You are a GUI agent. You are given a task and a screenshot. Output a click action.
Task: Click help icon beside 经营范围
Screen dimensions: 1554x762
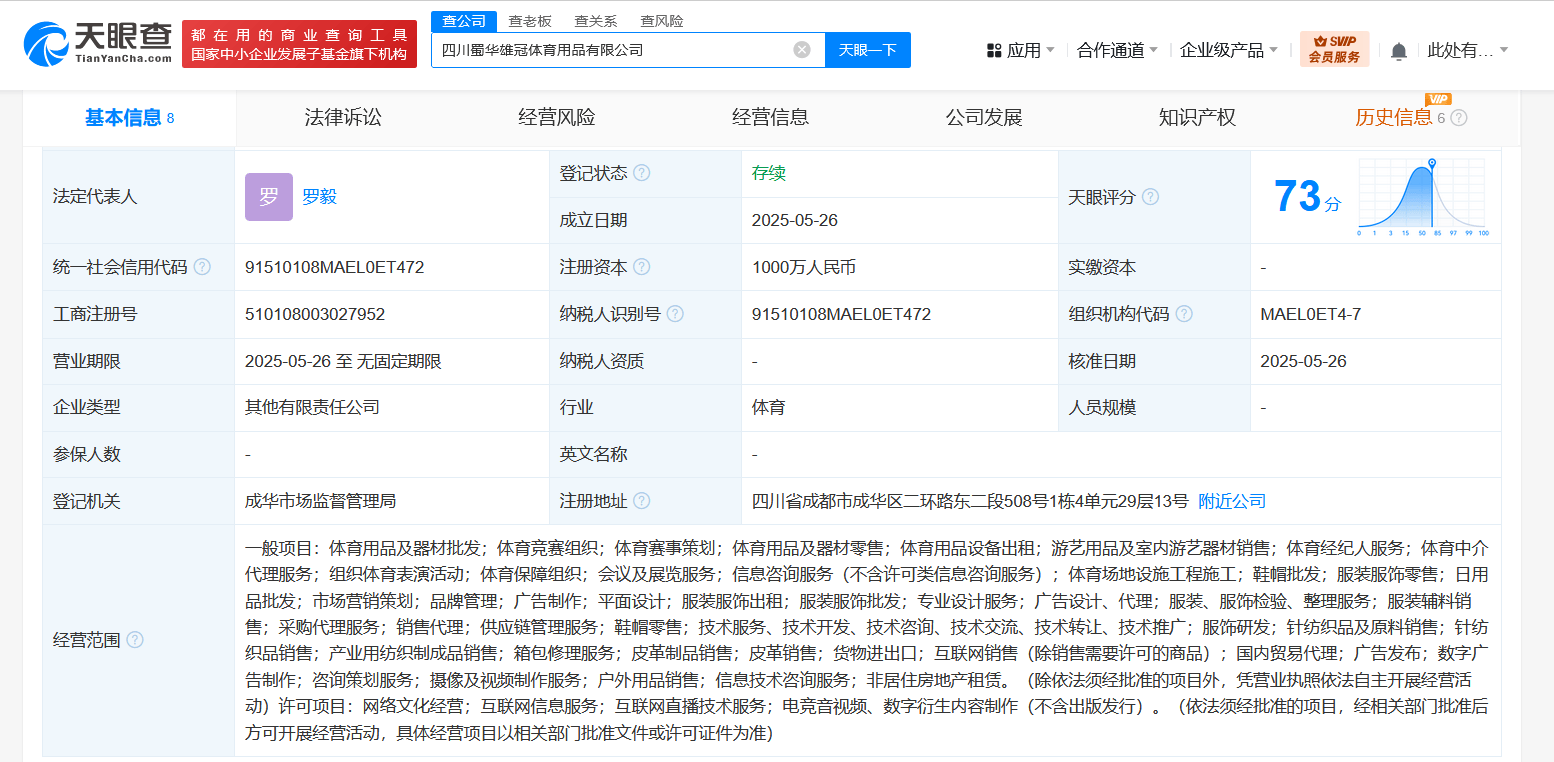pos(135,640)
